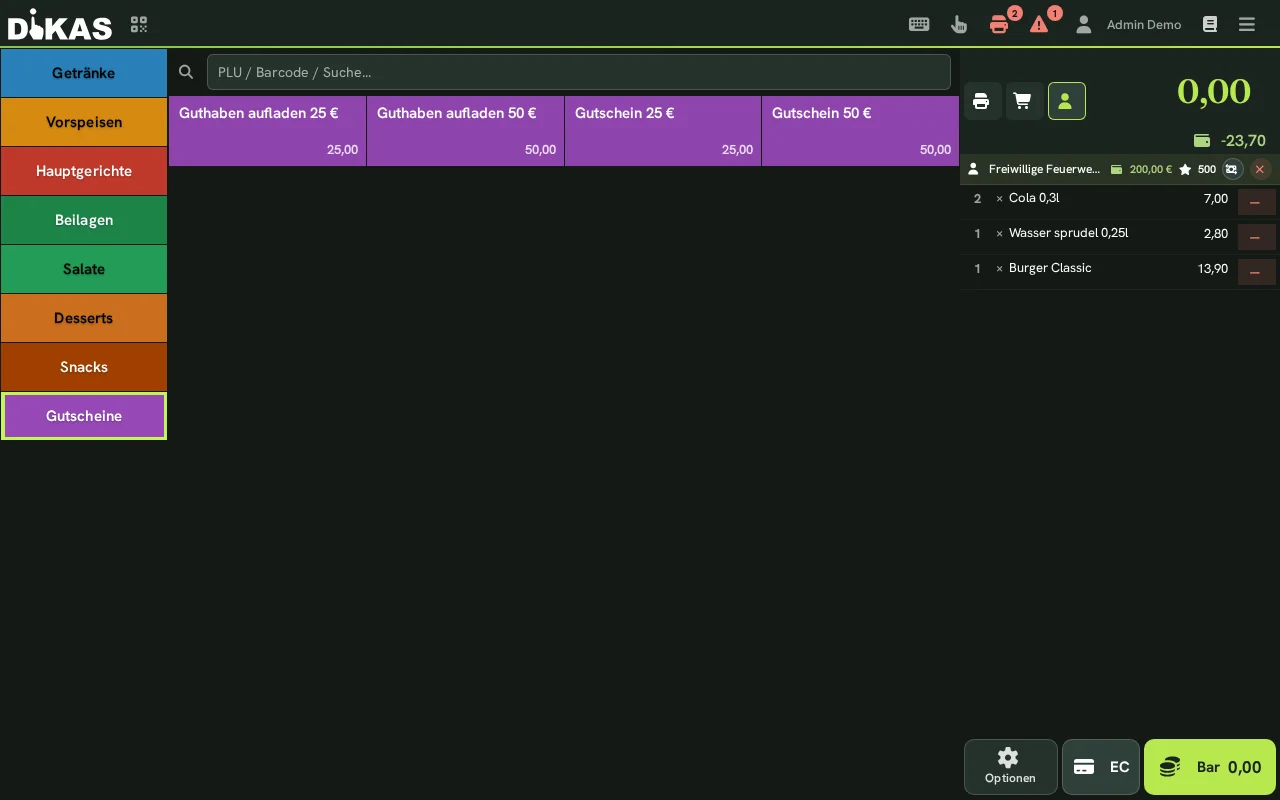
Task: Click the customer transfer icon beside 500 points
Action: (1231, 169)
